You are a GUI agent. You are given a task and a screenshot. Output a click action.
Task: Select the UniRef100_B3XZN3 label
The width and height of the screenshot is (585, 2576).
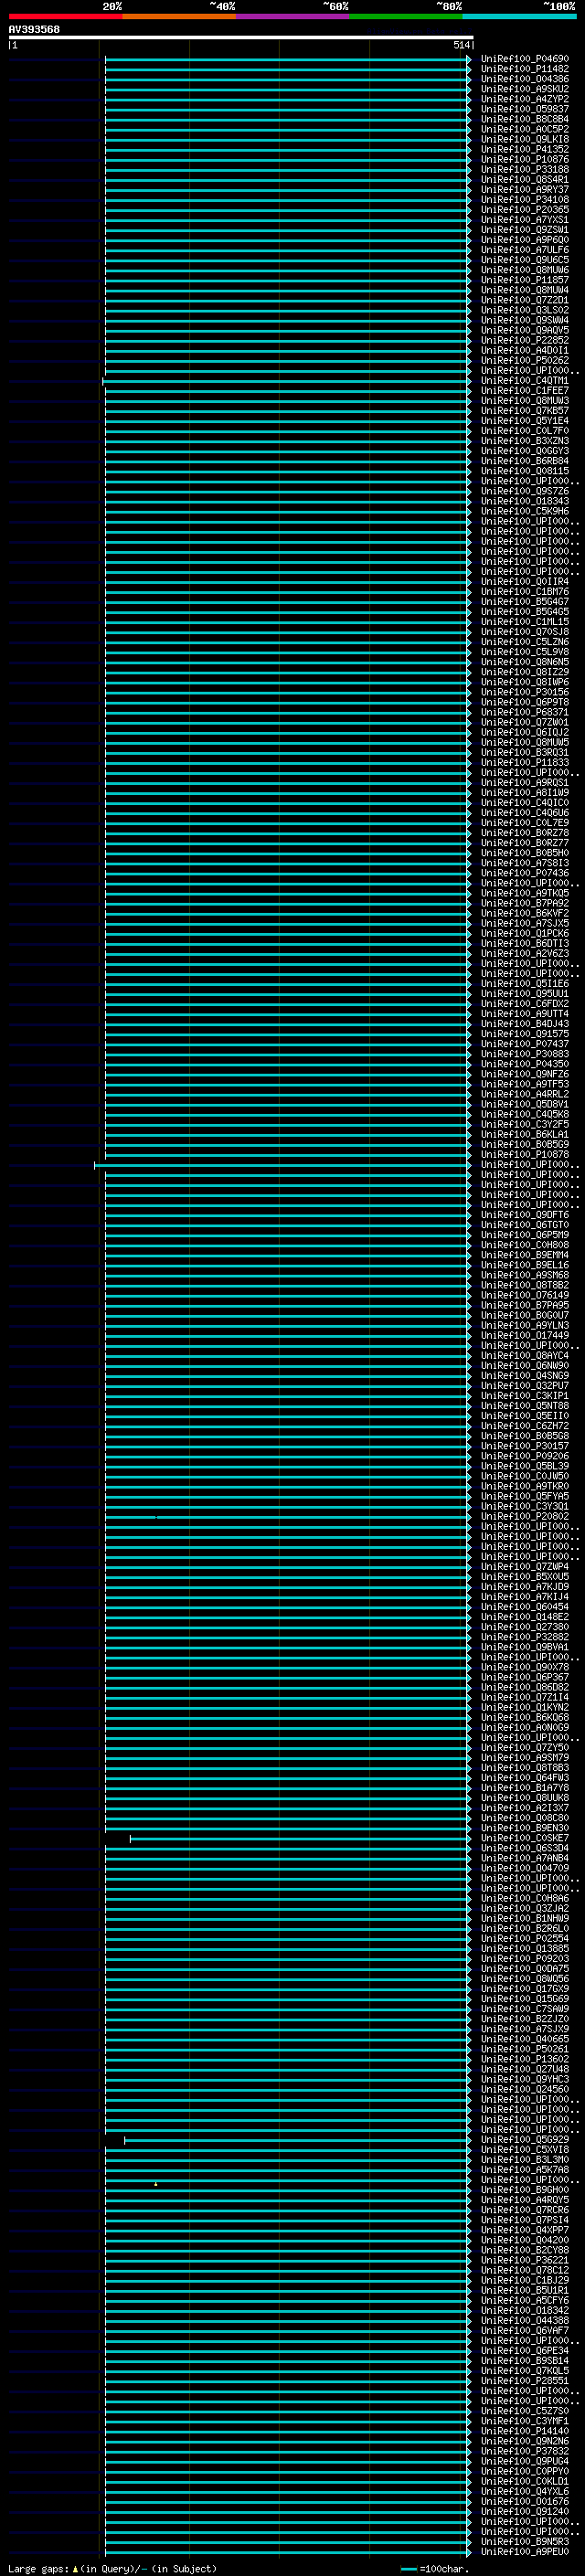click(x=524, y=441)
